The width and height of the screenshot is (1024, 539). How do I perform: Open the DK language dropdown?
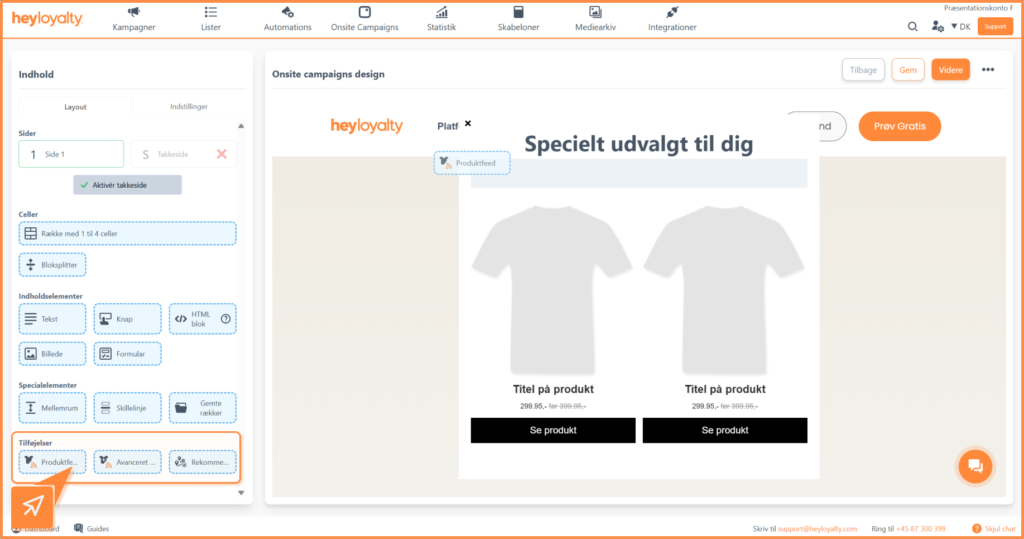(x=960, y=27)
